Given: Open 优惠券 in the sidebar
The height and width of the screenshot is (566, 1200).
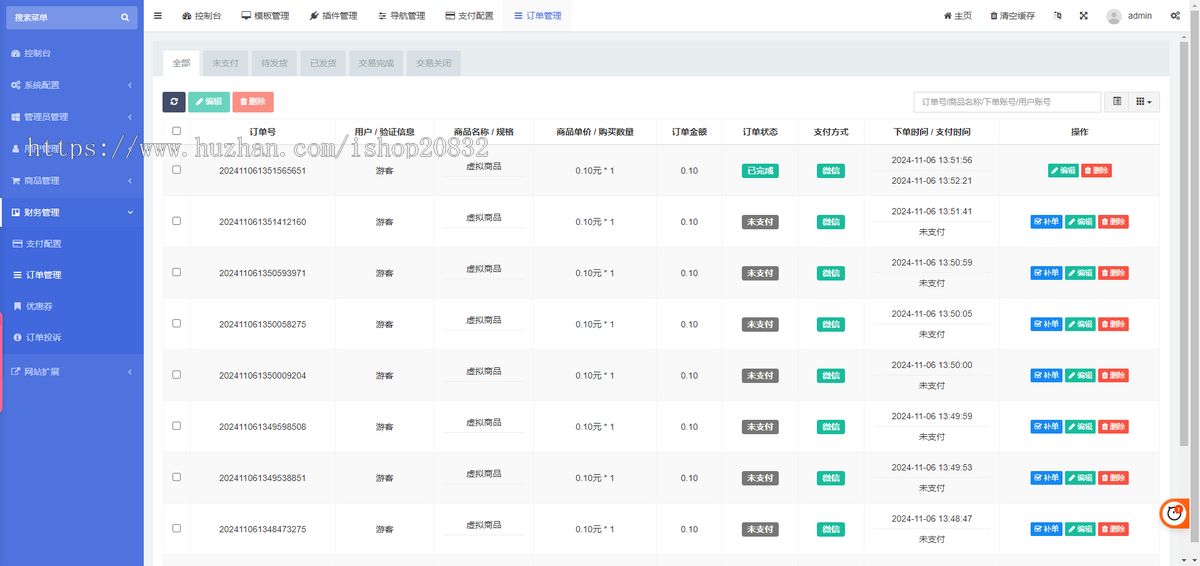Looking at the screenshot, I should [40, 306].
